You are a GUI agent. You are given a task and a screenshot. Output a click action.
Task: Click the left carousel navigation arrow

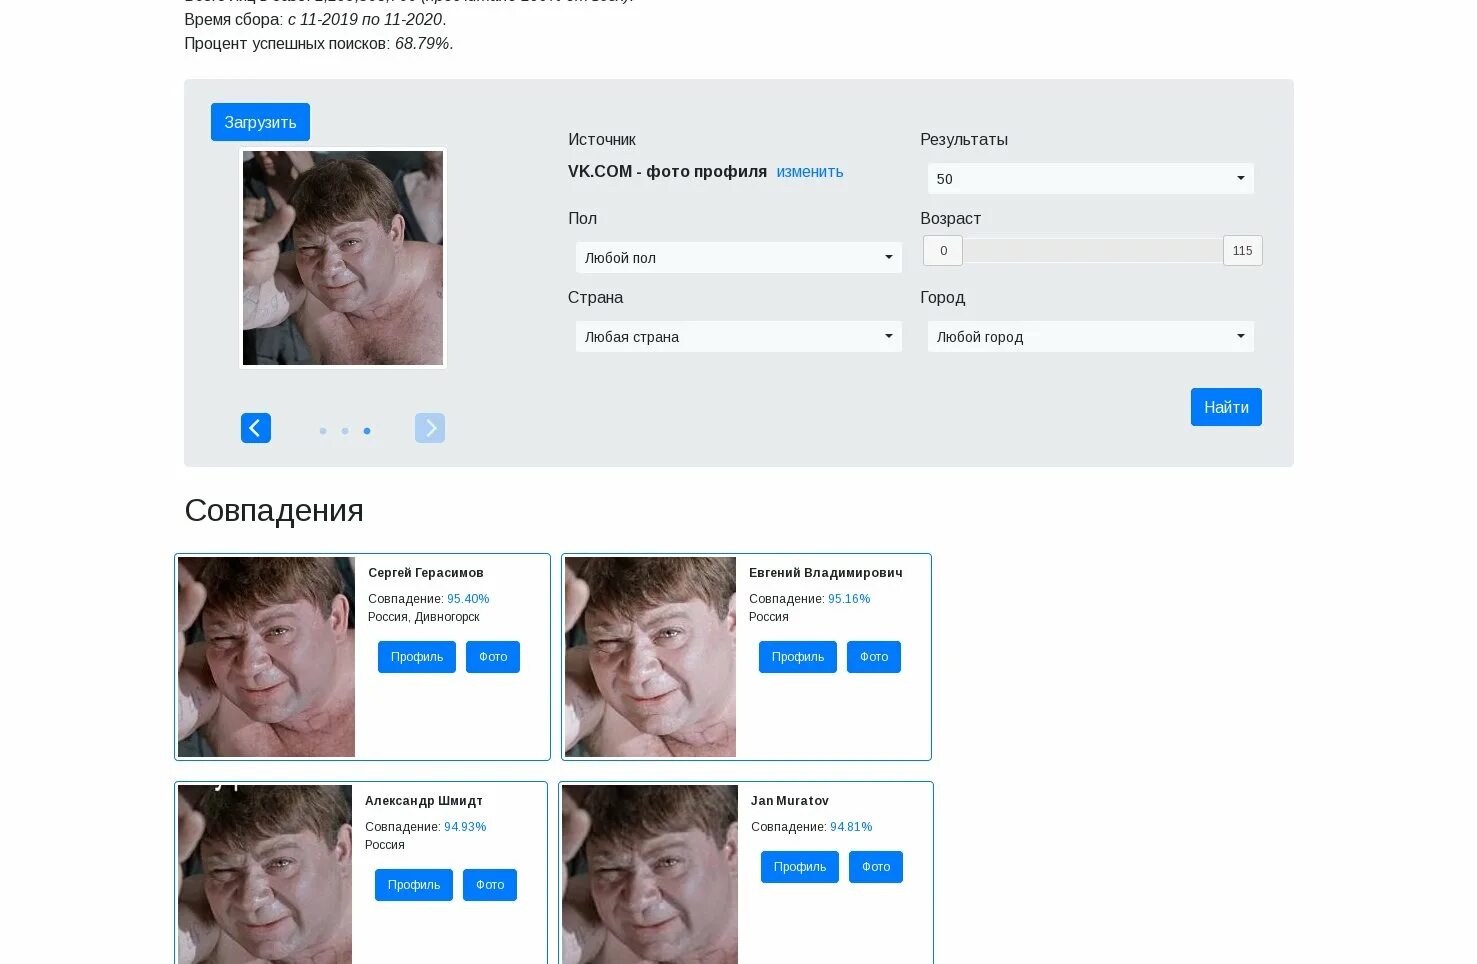[x=255, y=428]
